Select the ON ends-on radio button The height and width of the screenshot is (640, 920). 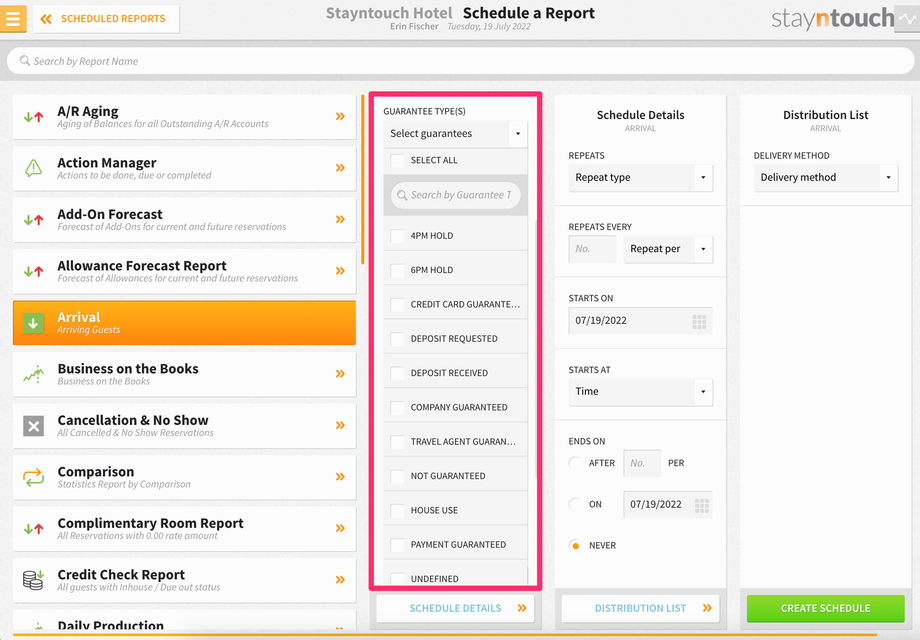tap(576, 504)
